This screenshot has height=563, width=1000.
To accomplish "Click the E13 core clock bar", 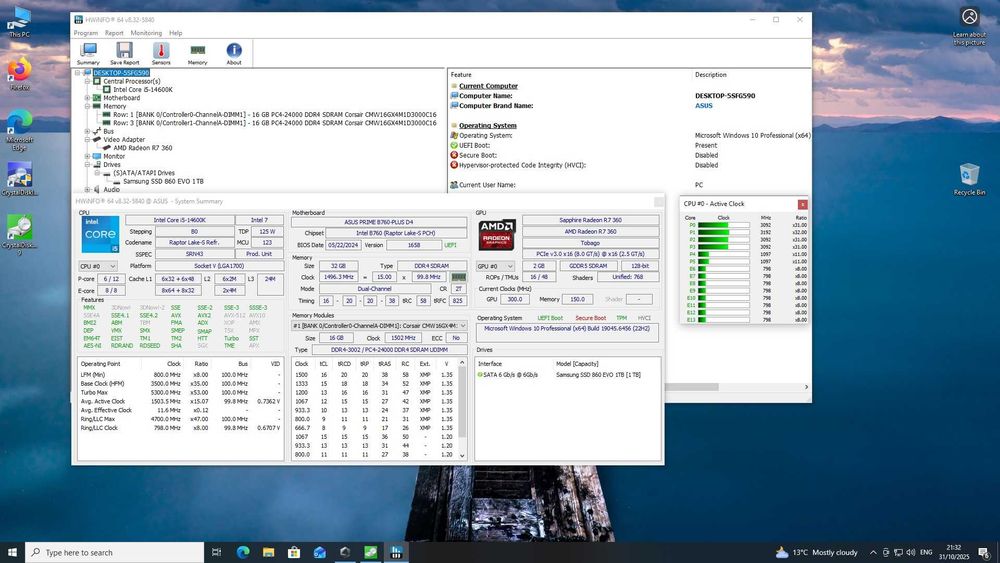I will (723, 319).
